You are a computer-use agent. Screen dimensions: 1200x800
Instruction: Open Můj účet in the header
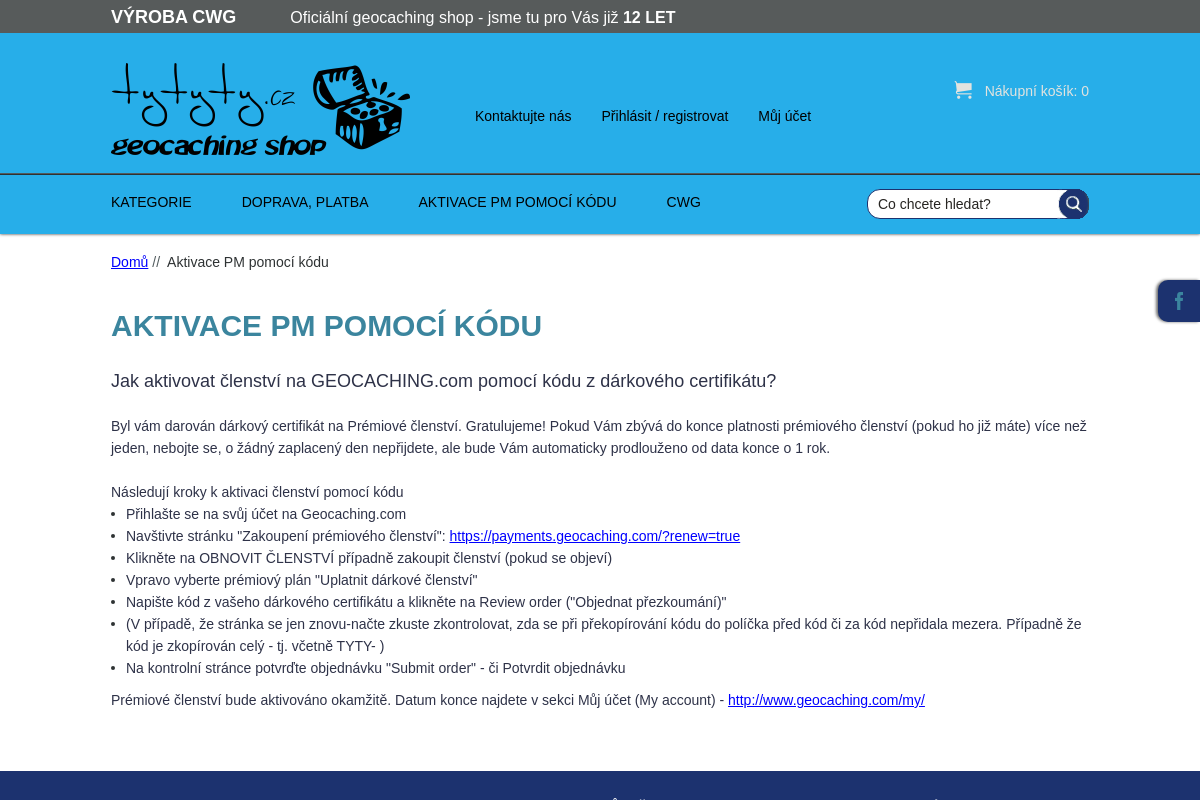(784, 116)
